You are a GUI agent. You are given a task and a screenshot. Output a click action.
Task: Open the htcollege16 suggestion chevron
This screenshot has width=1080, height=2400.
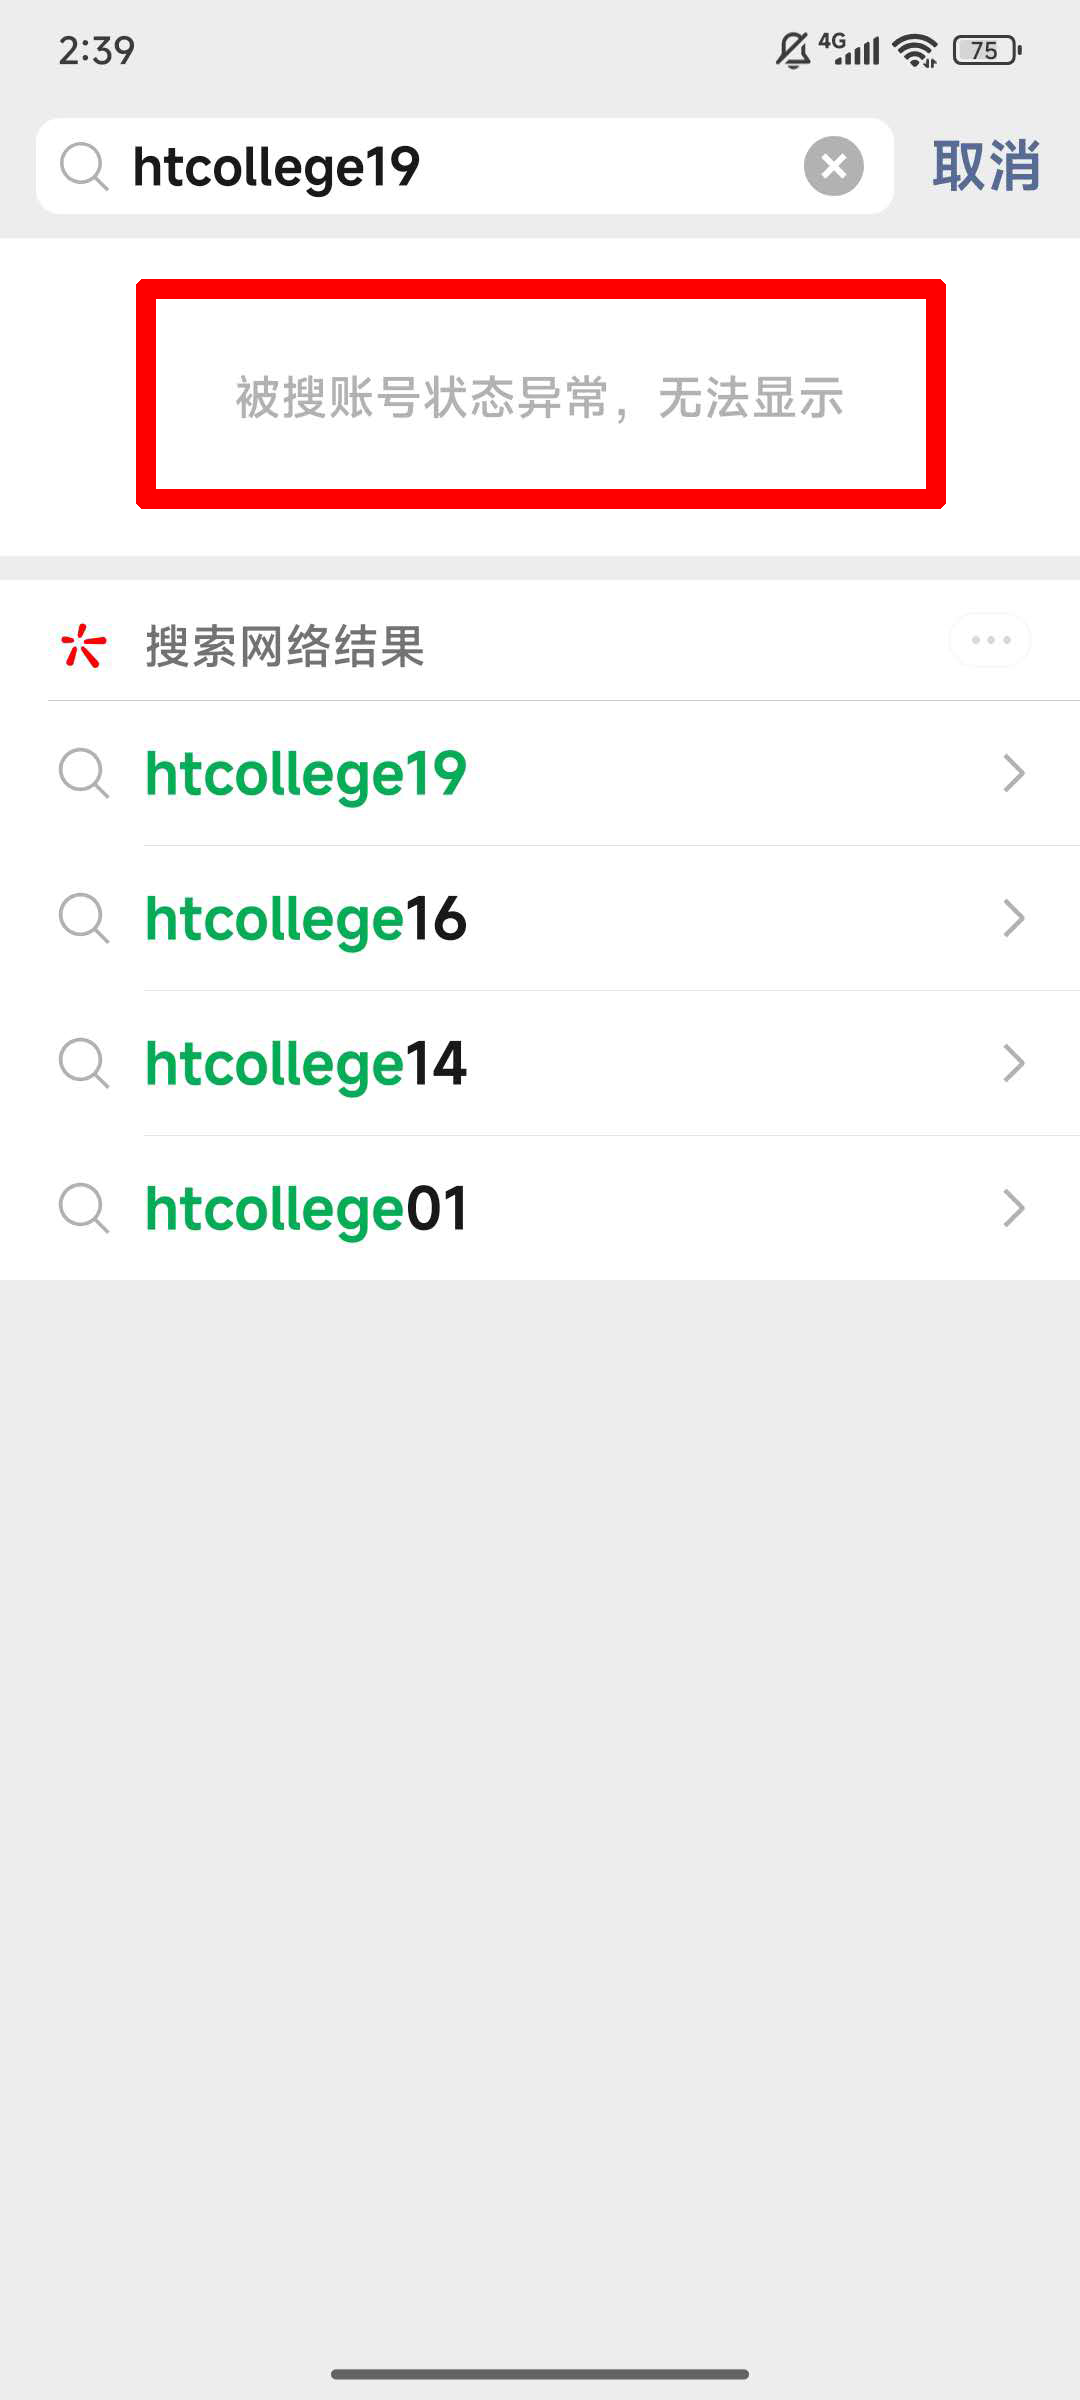pos(1014,918)
